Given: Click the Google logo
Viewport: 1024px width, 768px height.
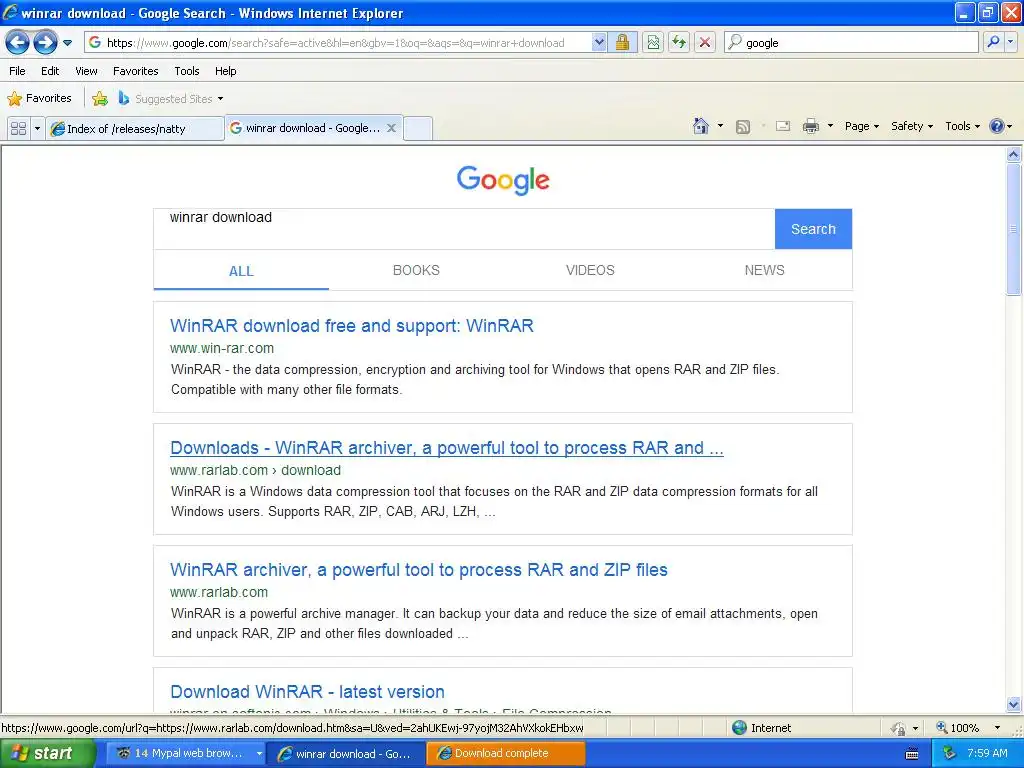Looking at the screenshot, I should (x=503, y=180).
